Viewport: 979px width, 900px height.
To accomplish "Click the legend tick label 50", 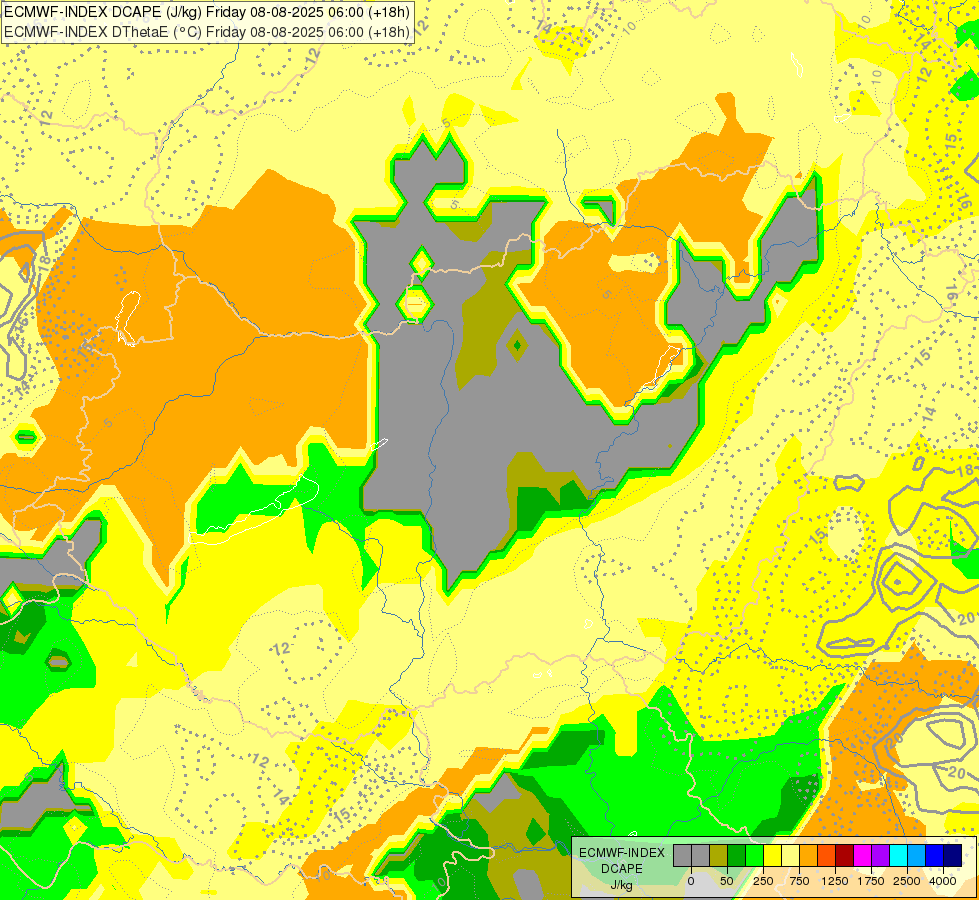I will click(727, 881).
